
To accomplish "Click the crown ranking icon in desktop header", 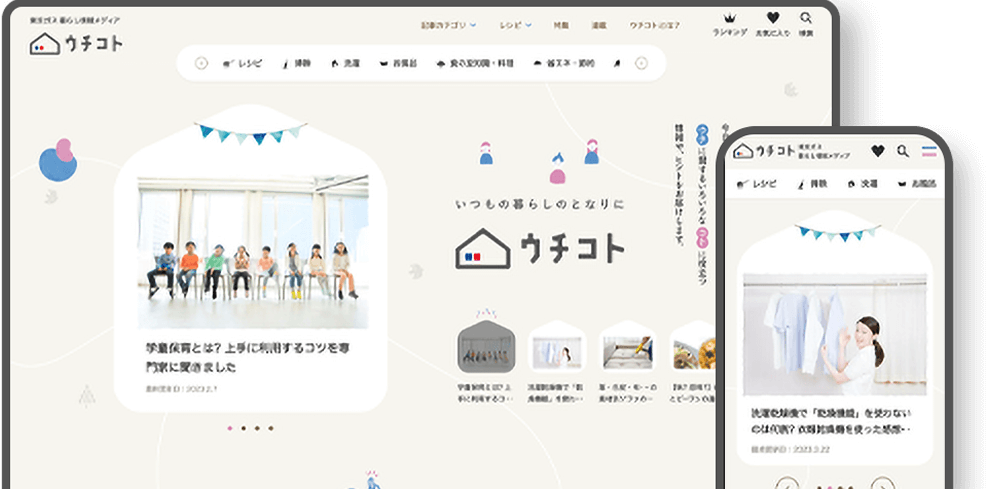I will [729, 19].
